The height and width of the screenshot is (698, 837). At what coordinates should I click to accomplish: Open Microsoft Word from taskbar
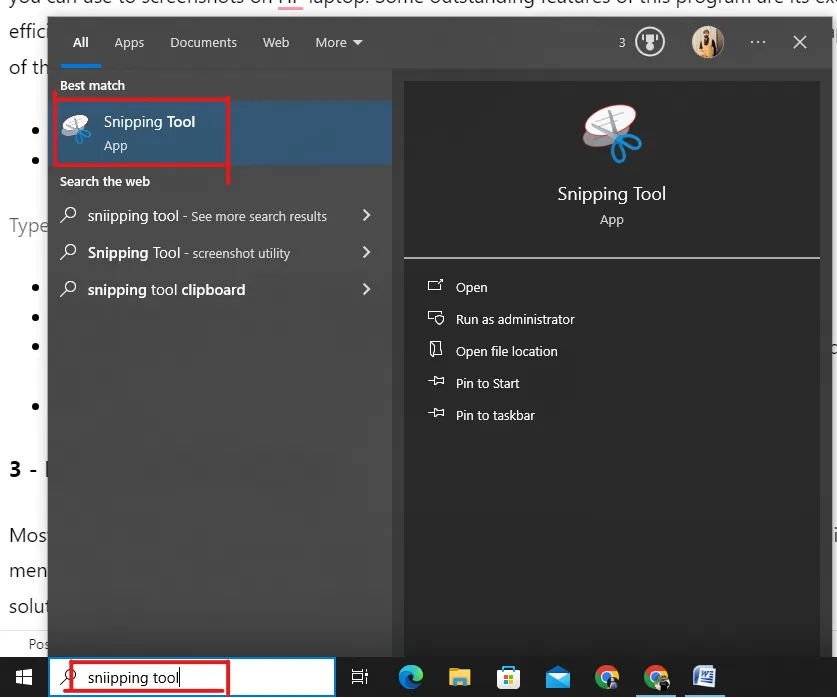tap(705, 678)
